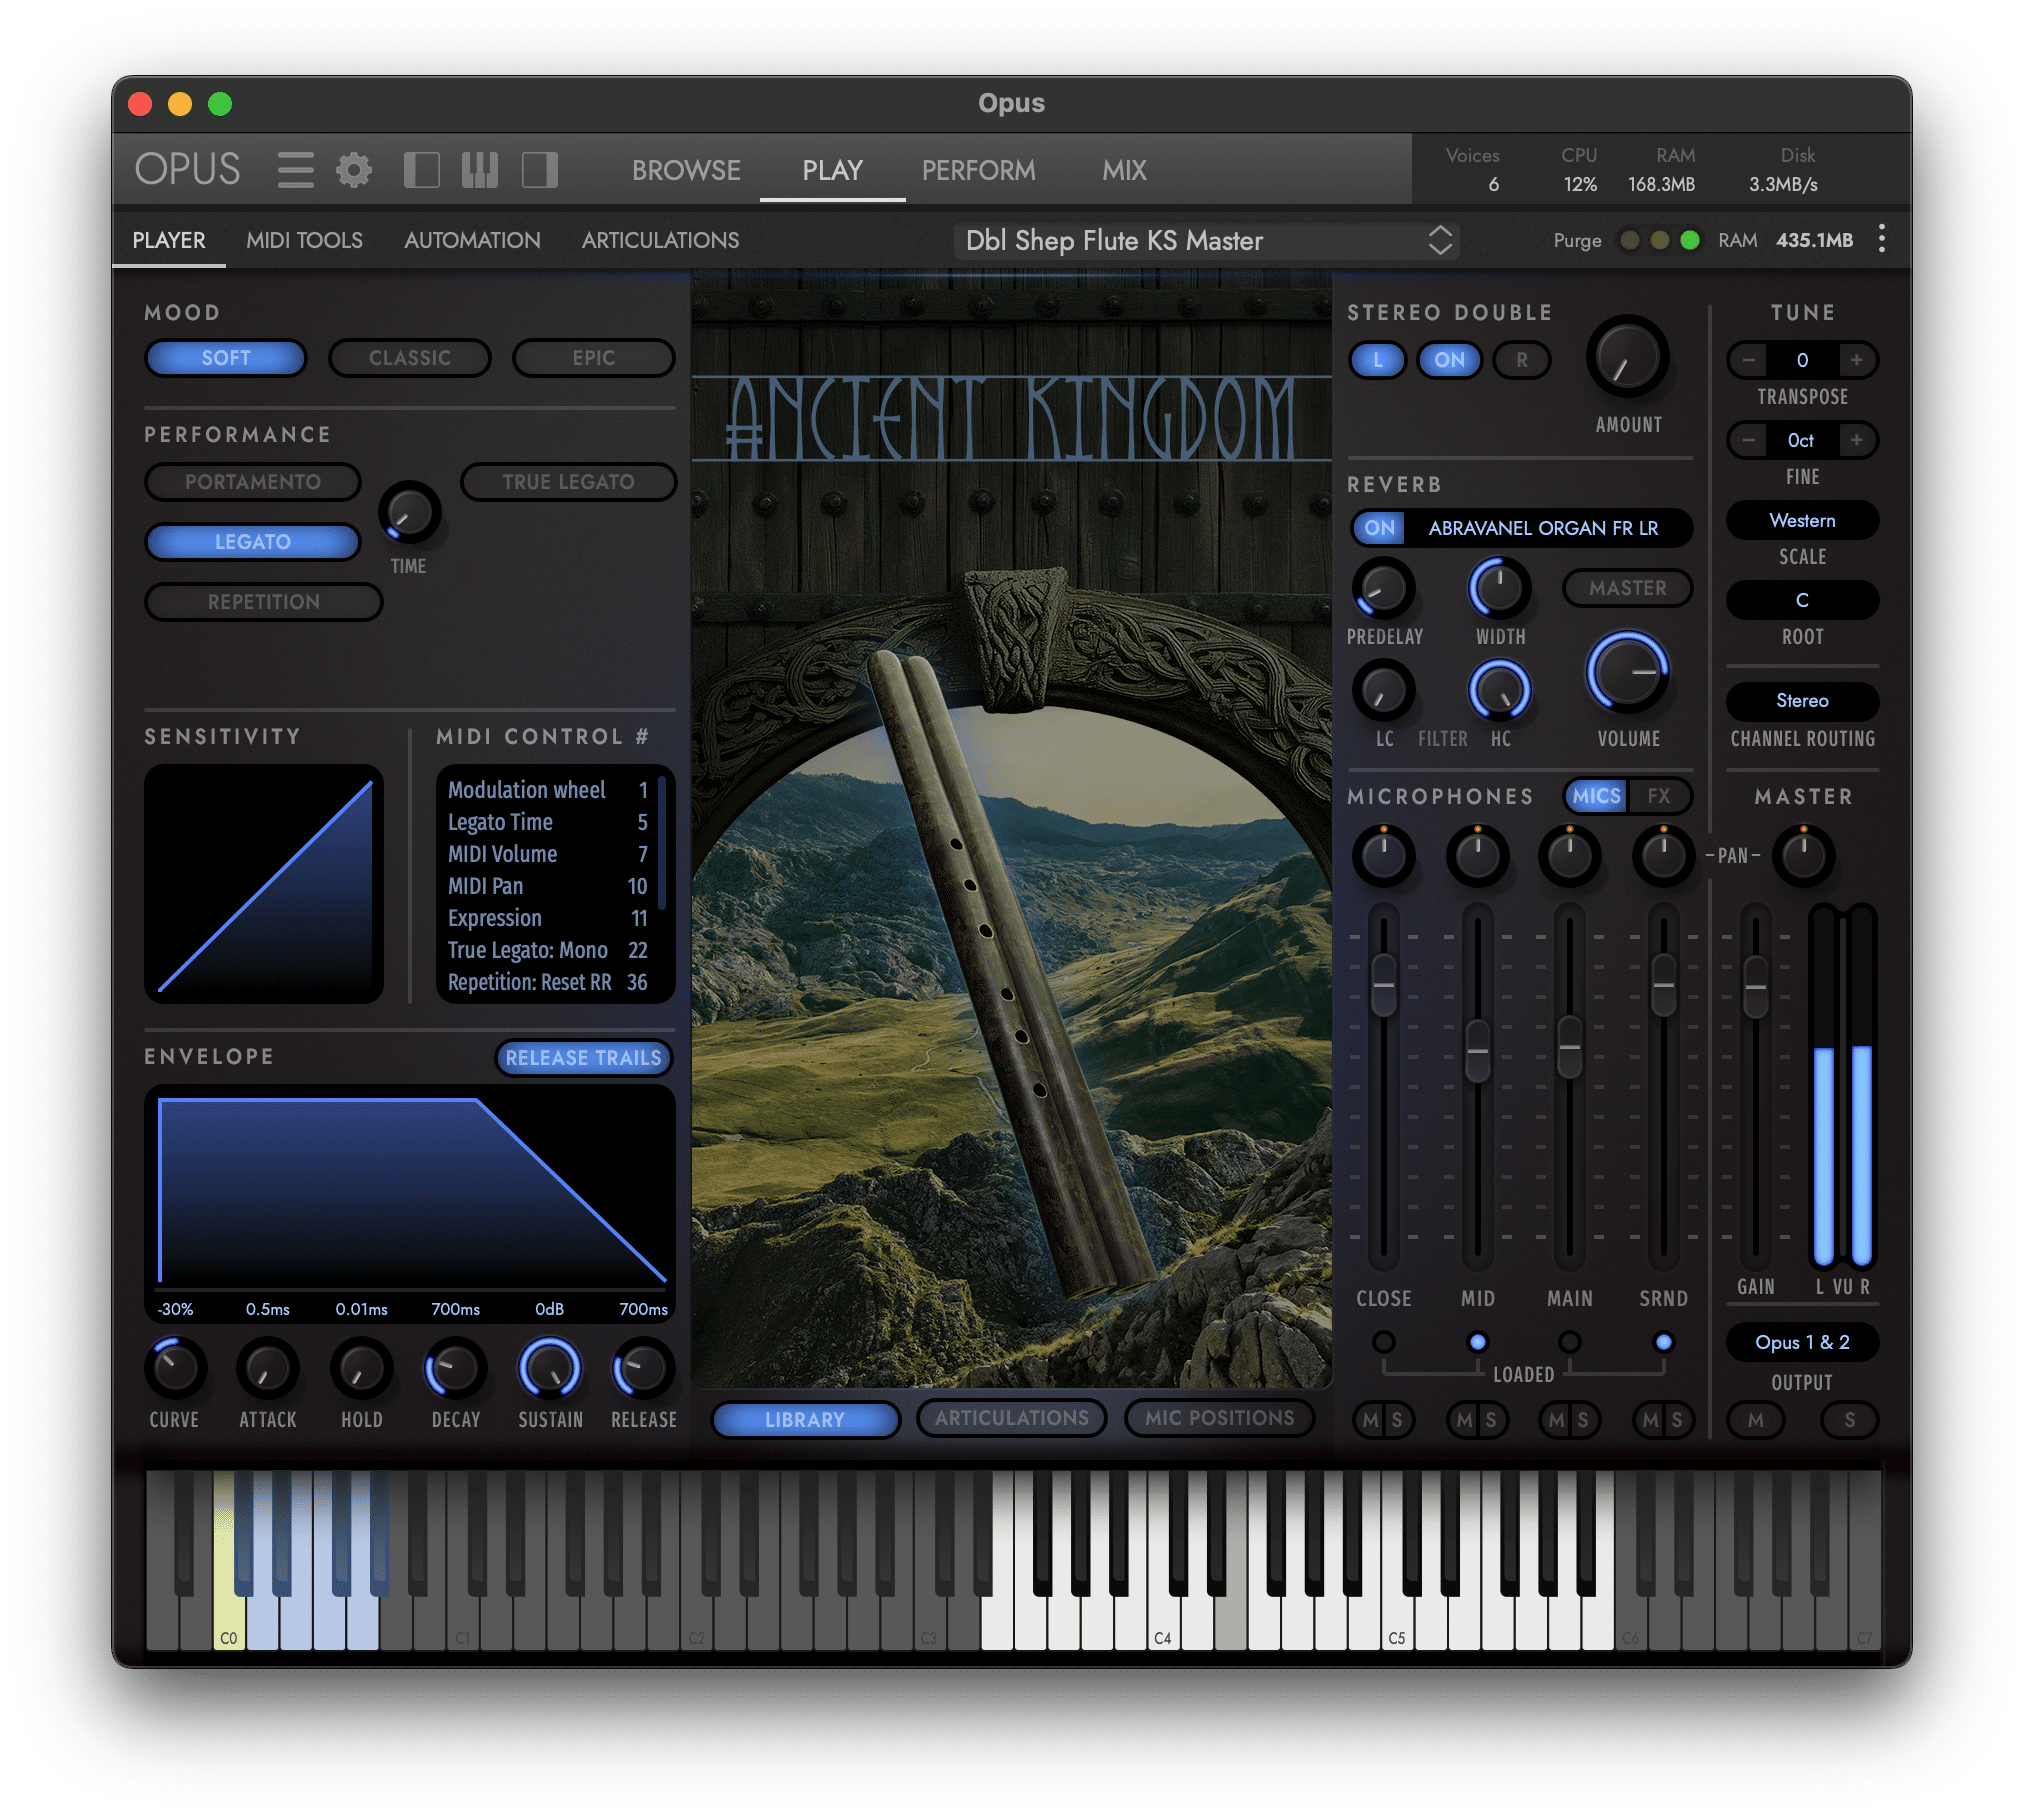
Task: Show the Mic Positions view
Action: 1219,1418
